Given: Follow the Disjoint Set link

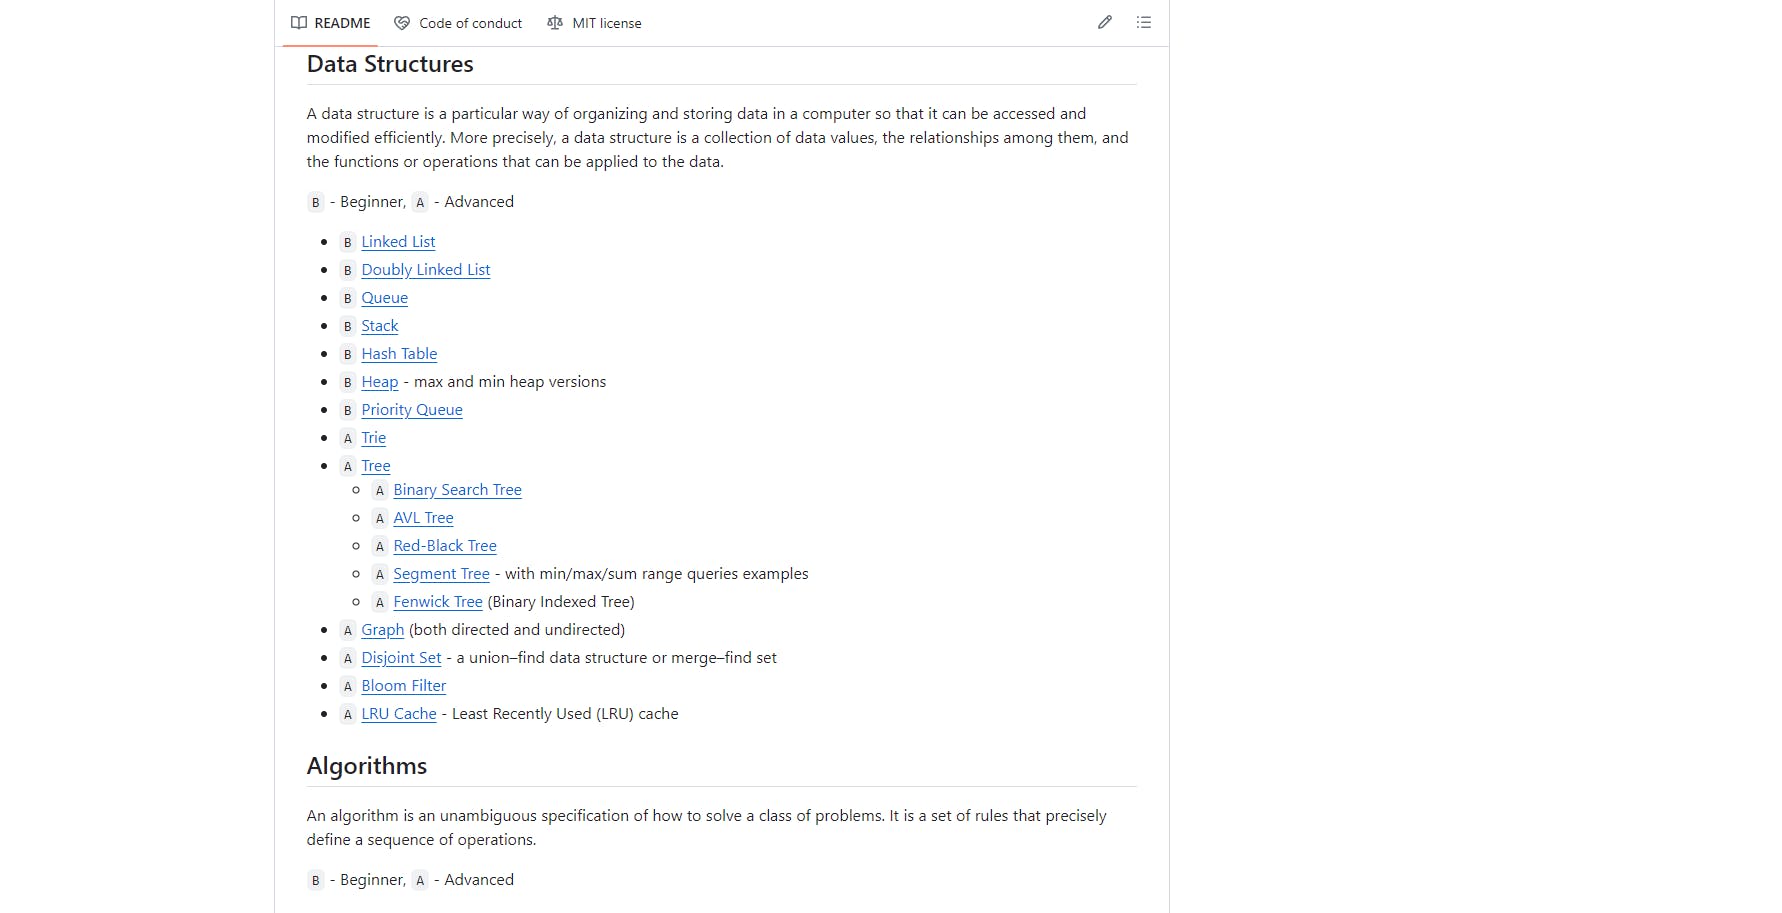Looking at the screenshot, I should click(x=401, y=658).
